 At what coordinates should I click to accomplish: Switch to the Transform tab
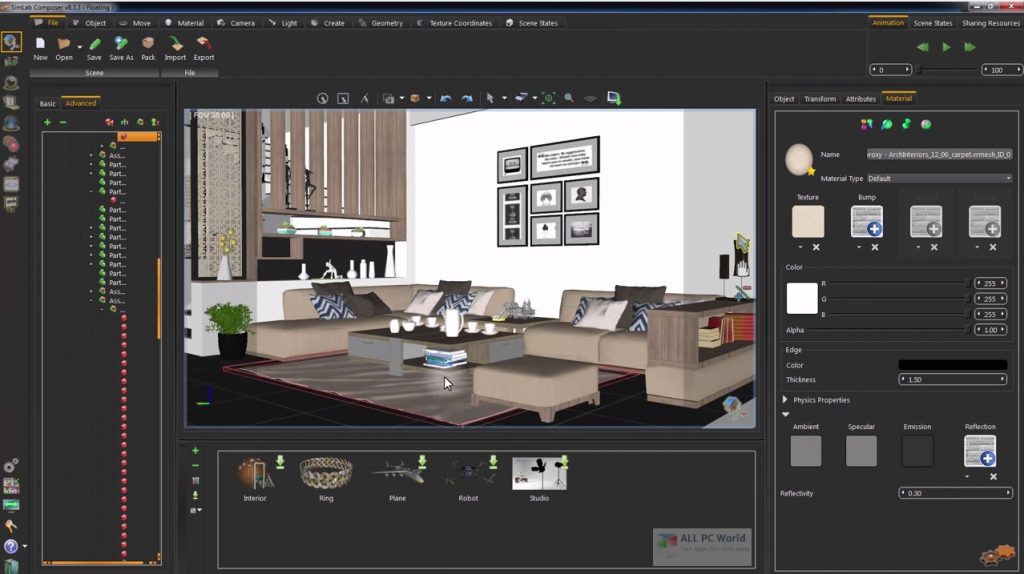(820, 99)
